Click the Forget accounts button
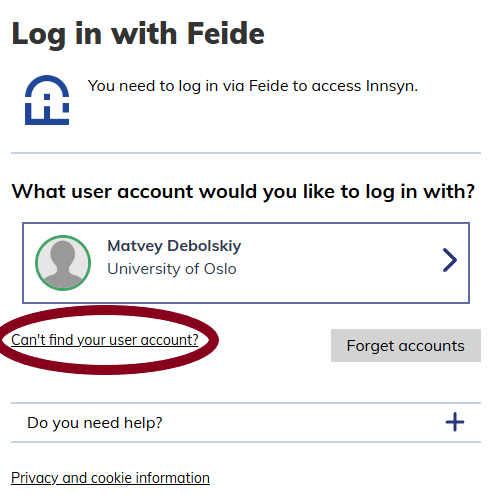The image size is (490, 500). click(x=406, y=345)
